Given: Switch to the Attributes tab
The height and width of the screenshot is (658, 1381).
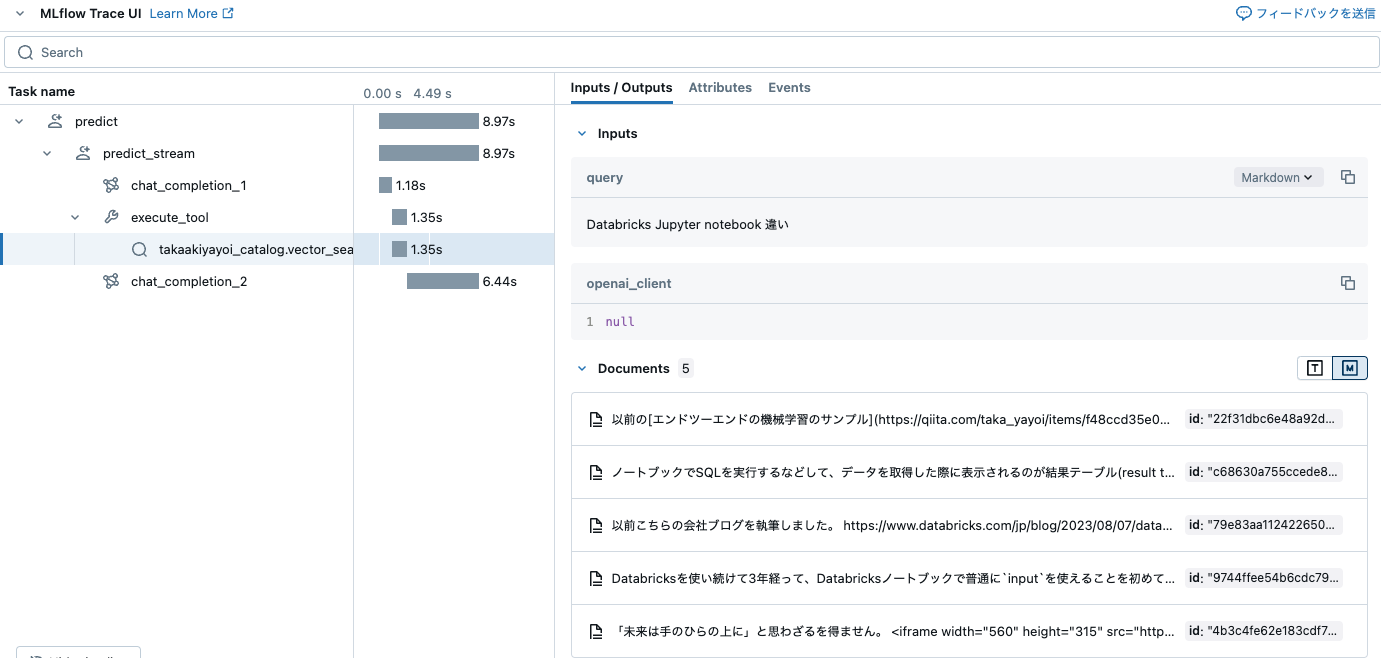Looking at the screenshot, I should pyautogui.click(x=720, y=87).
